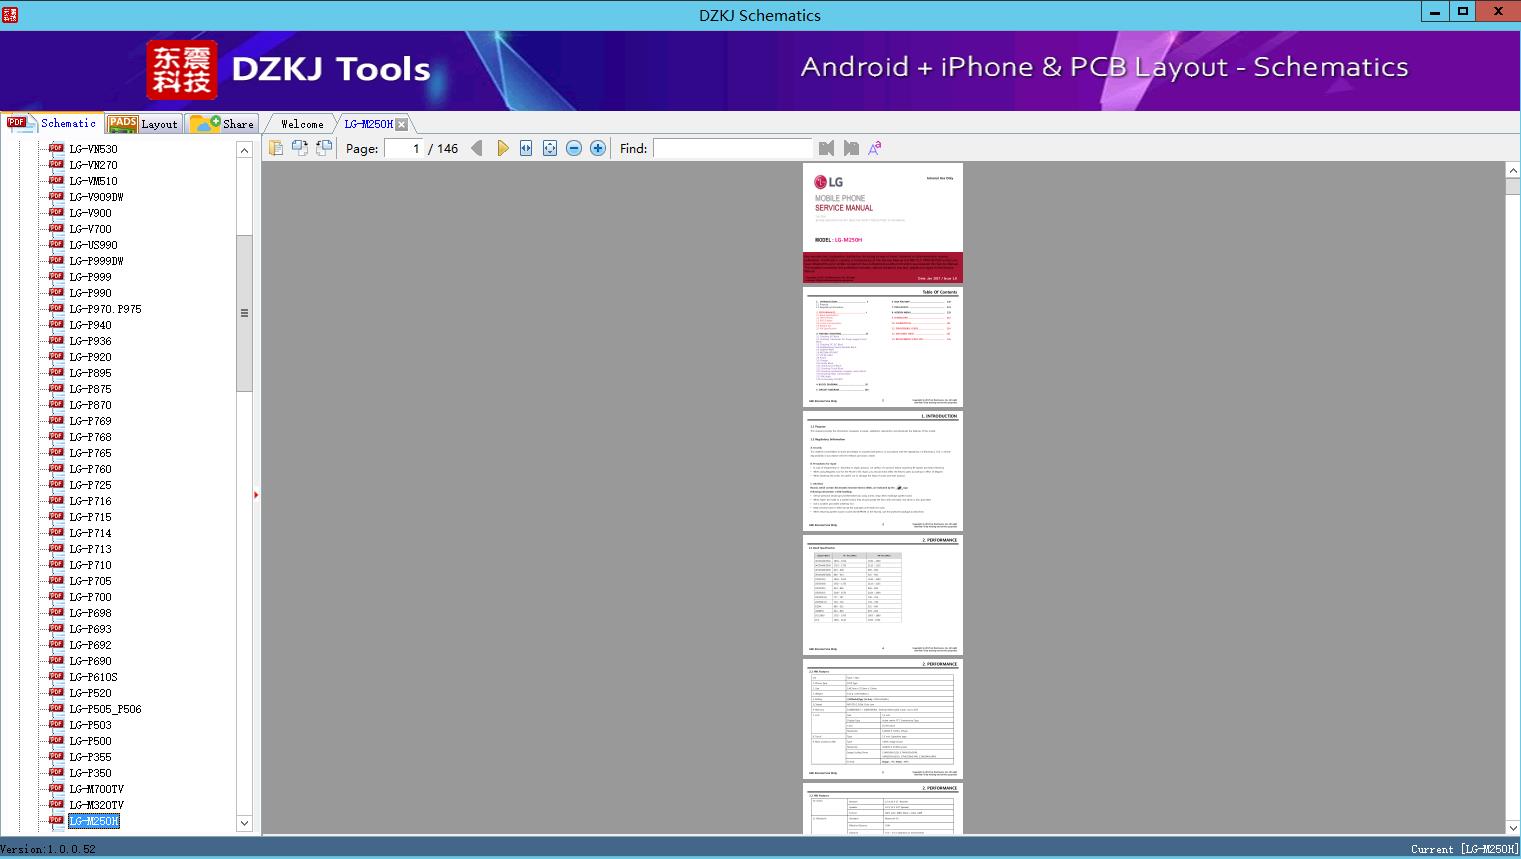Image resolution: width=1521 pixels, height=859 pixels.
Task: Select LG-US990 schematic entry
Action: tap(93, 245)
